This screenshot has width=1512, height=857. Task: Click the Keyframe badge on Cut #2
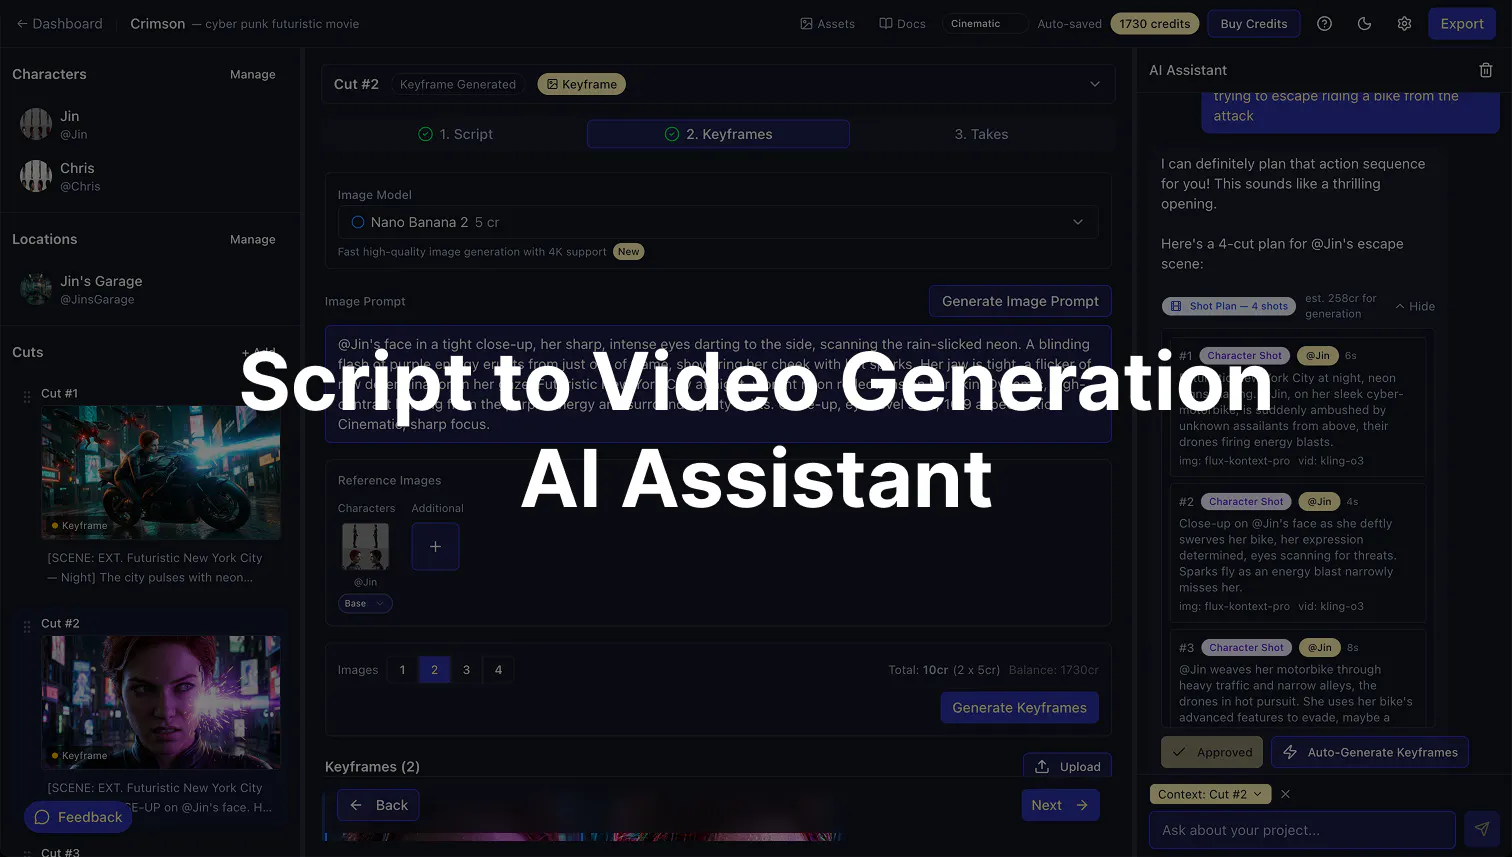click(581, 84)
